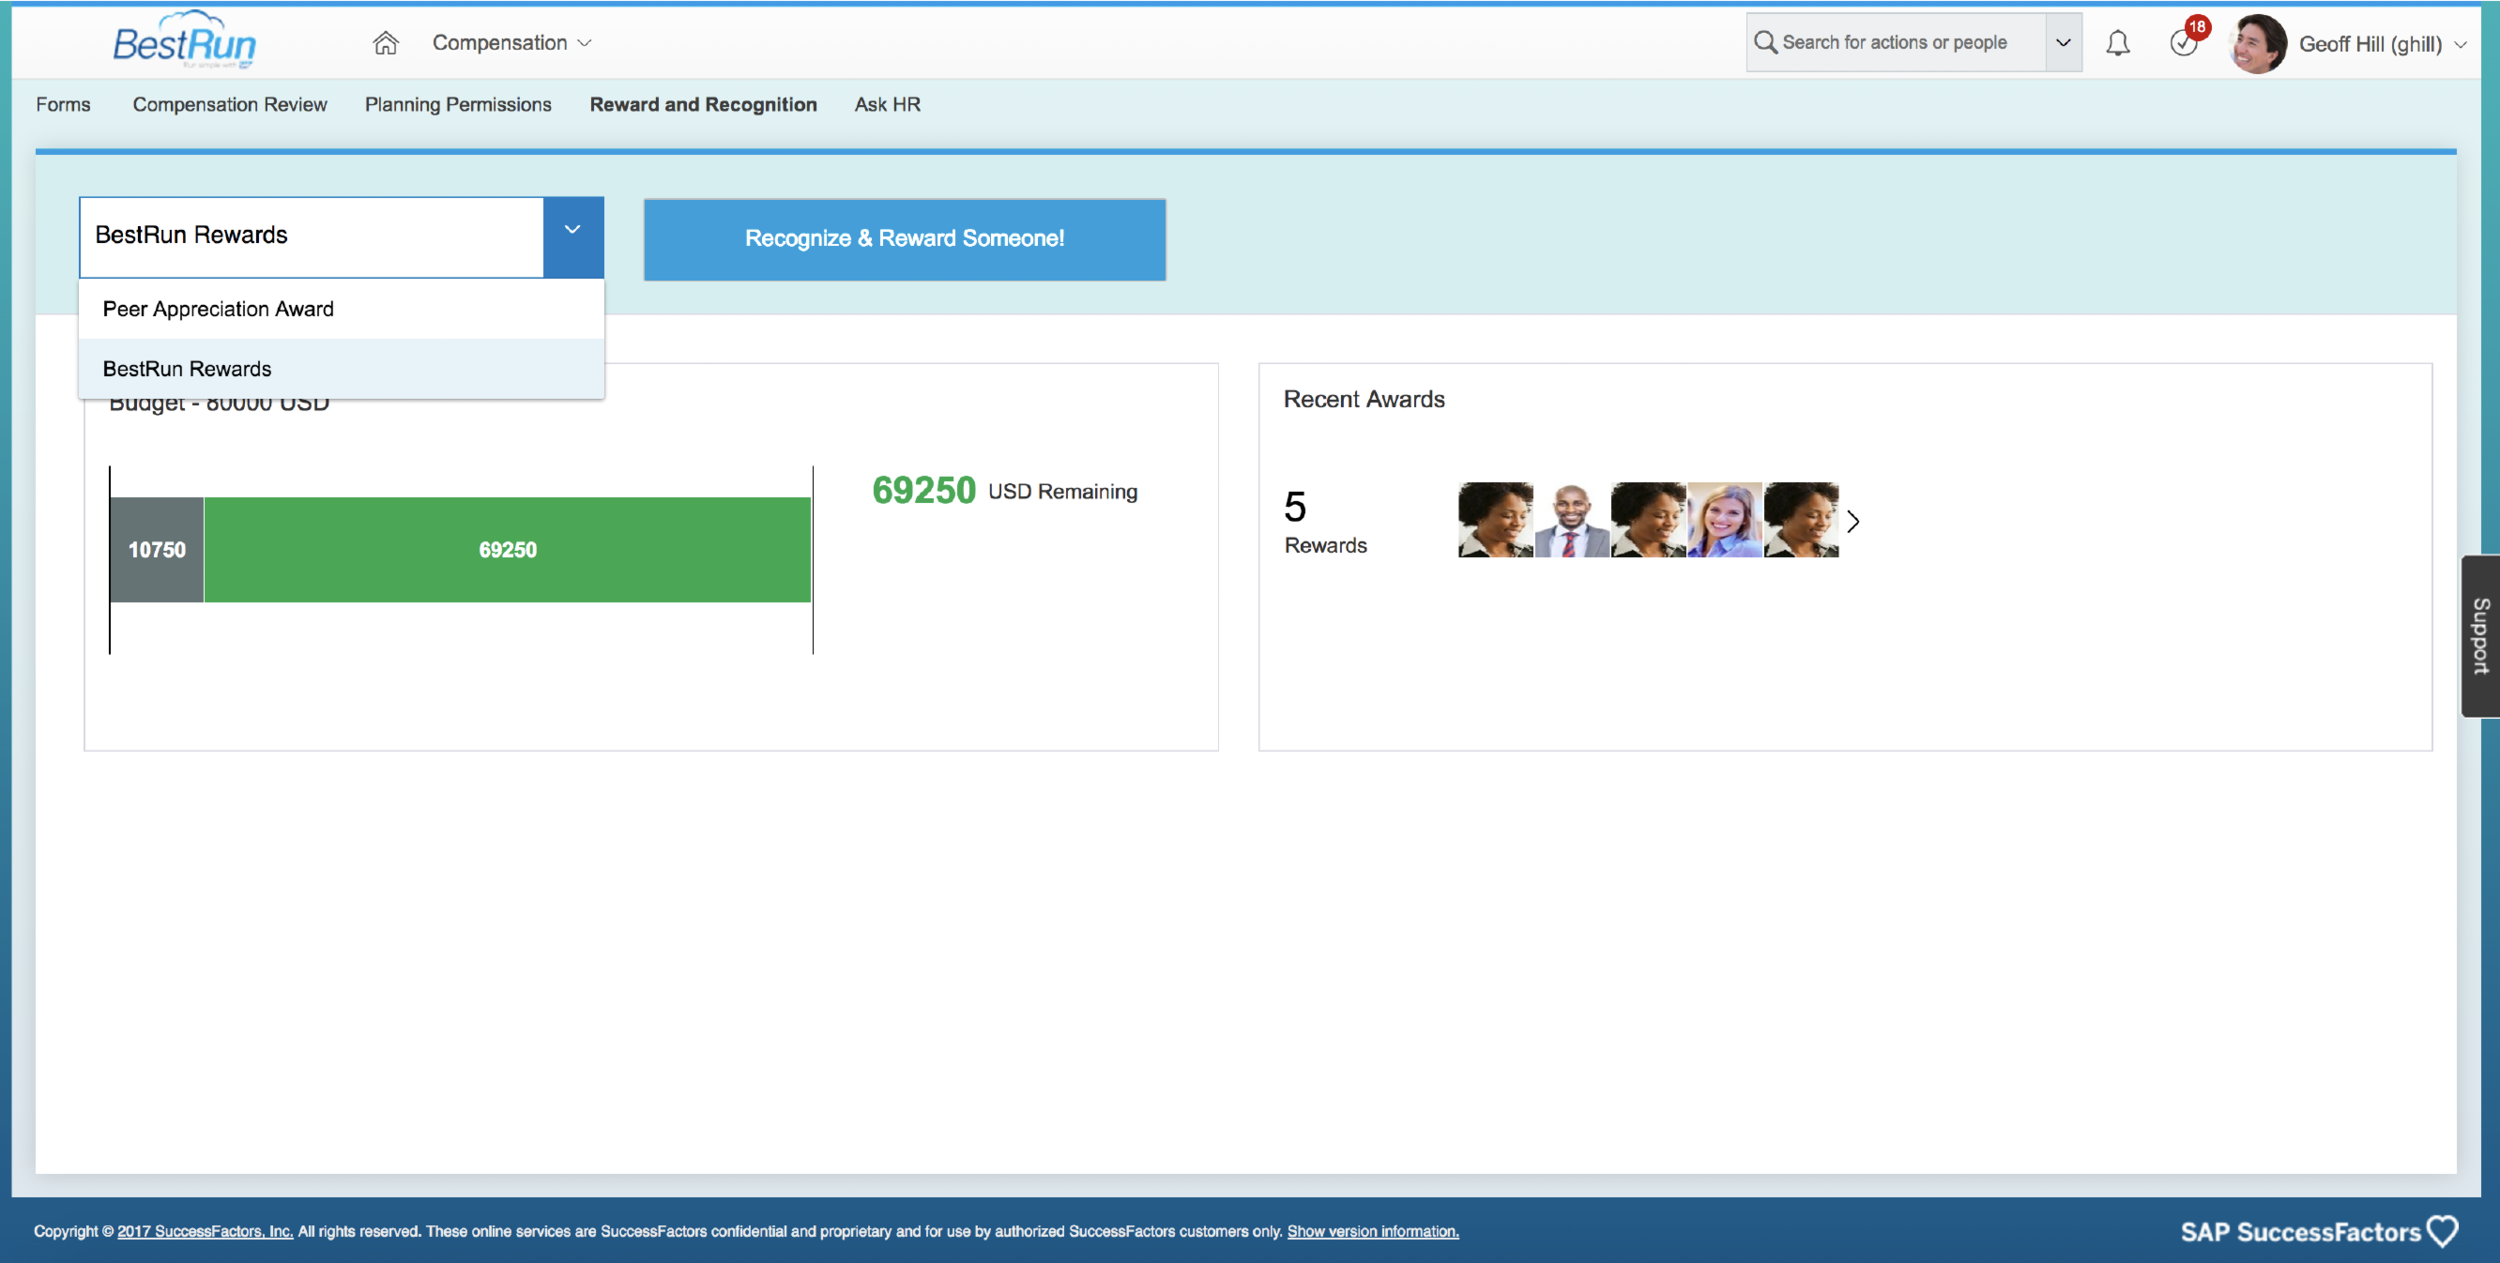Open the Support side tab
Viewport: 2500px width, 1263px height.
point(2480,636)
